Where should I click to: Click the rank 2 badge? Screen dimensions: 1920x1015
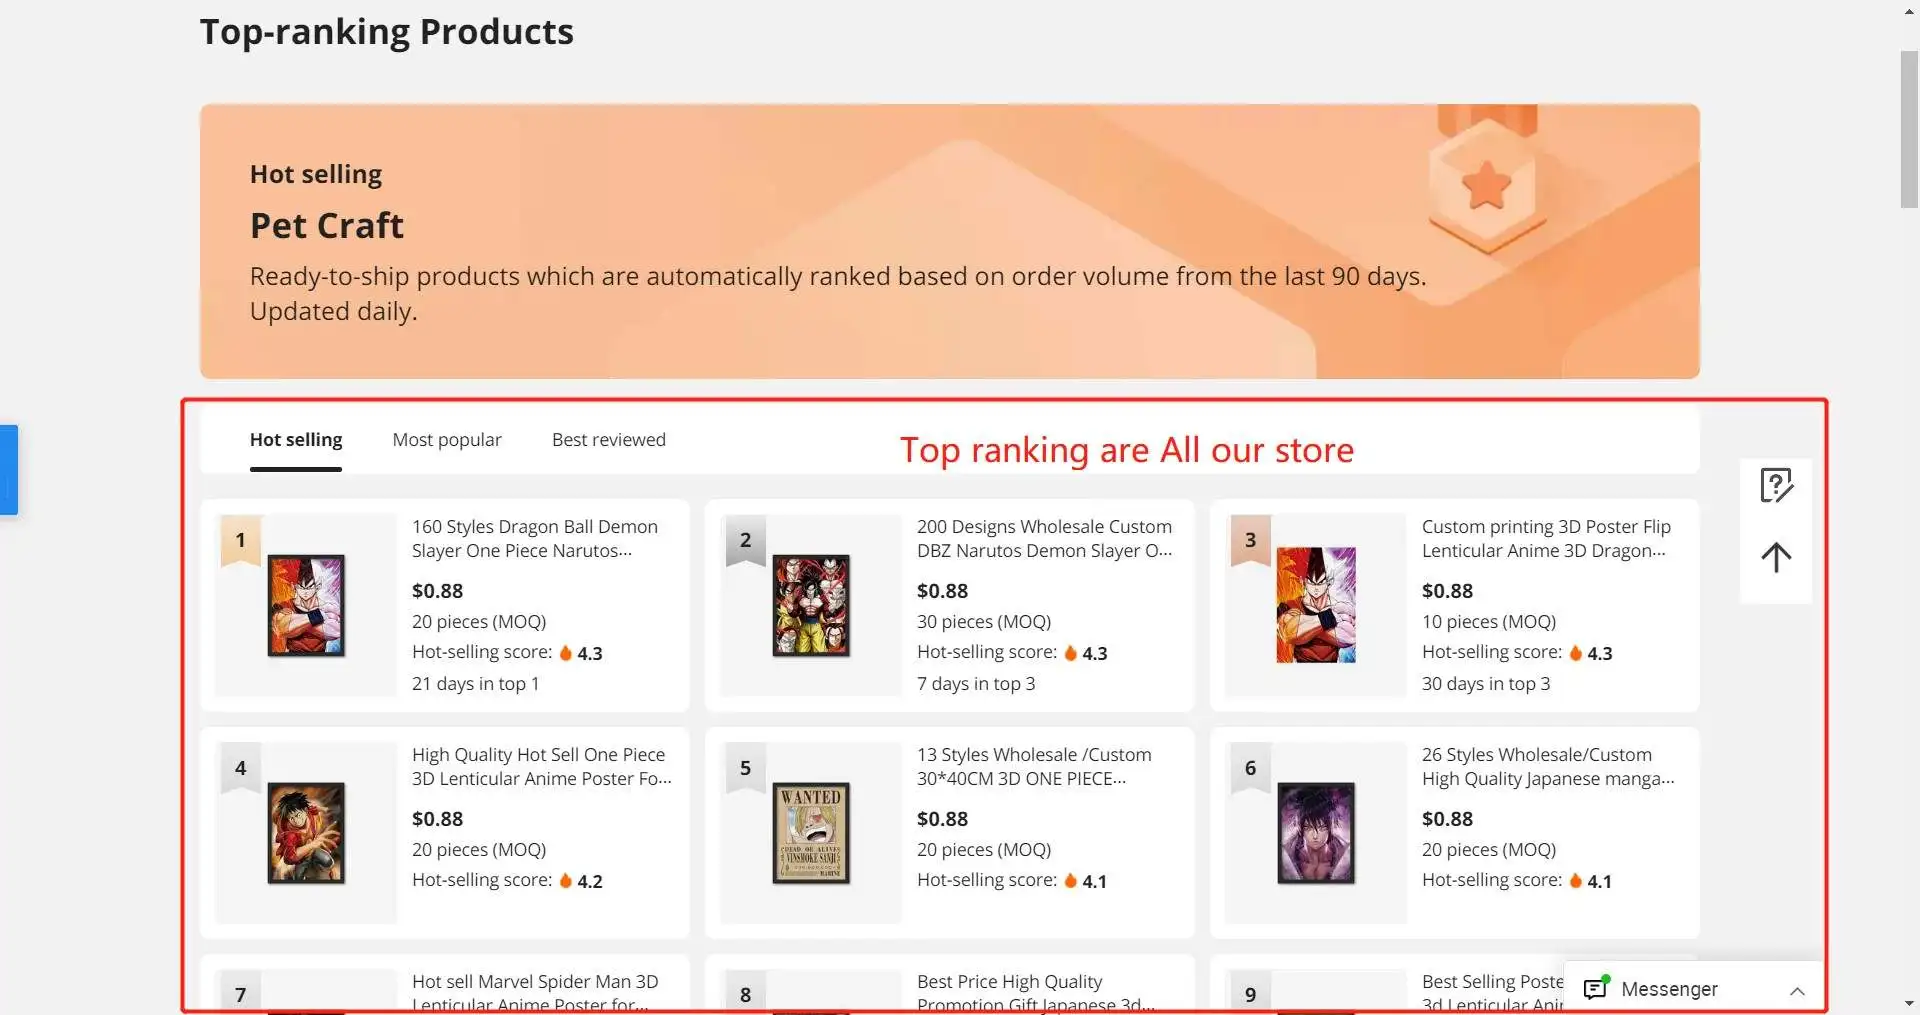tap(745, 541)
